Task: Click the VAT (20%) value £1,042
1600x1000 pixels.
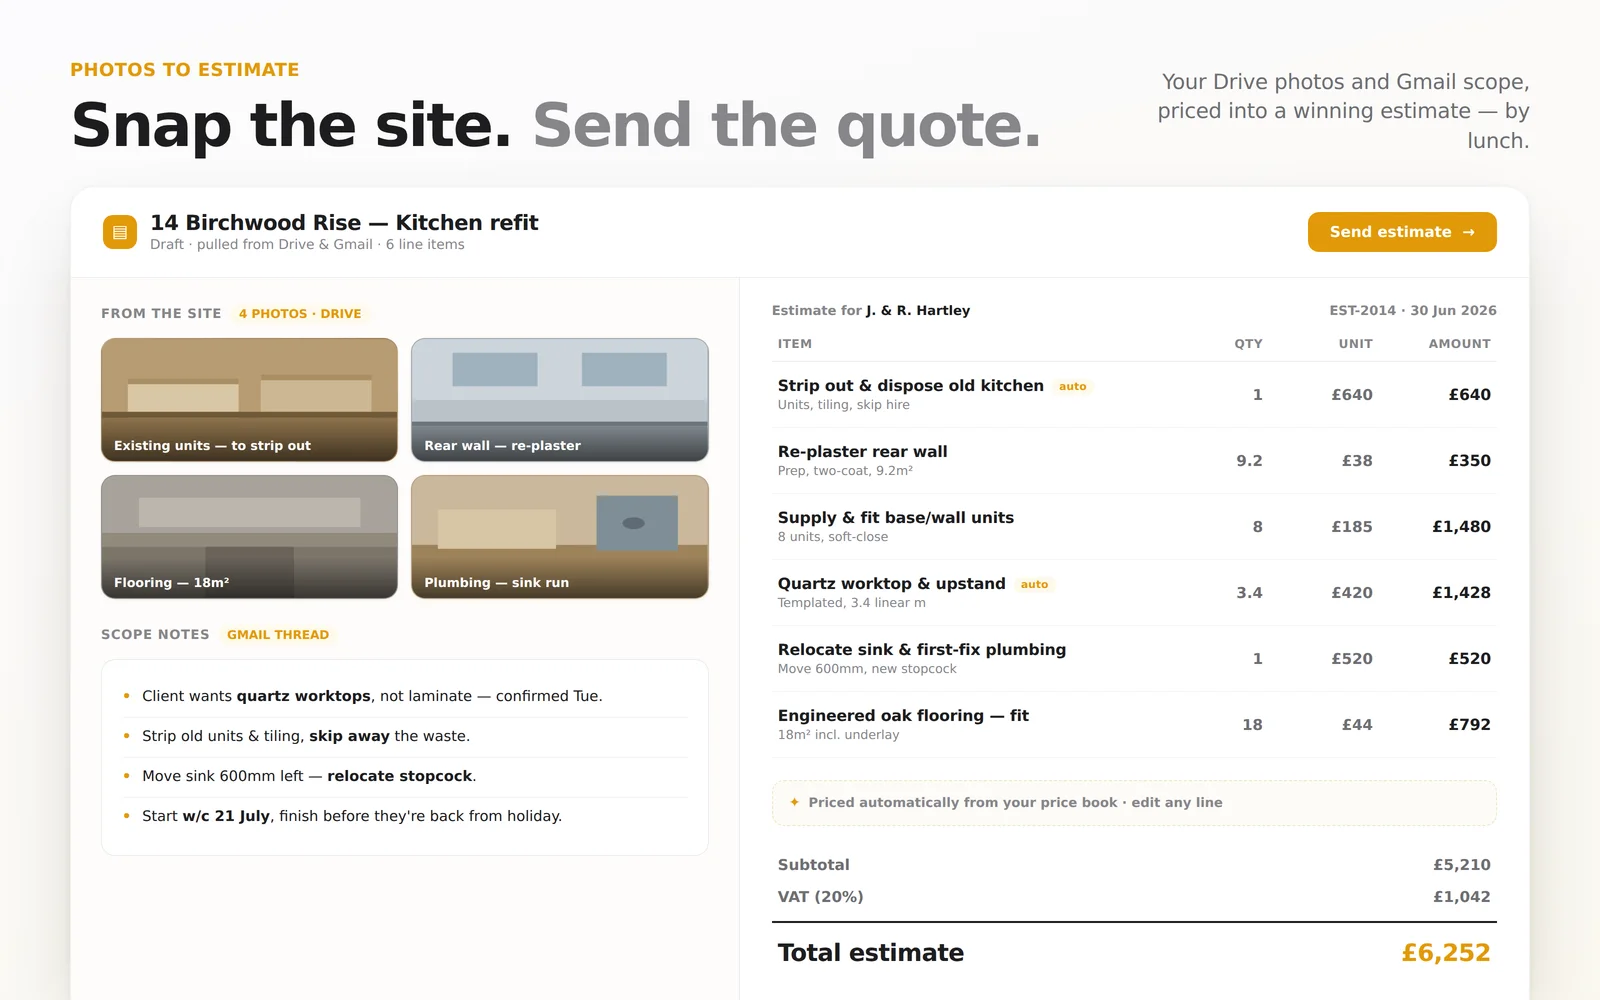Action: click(x=1462, y=897)
